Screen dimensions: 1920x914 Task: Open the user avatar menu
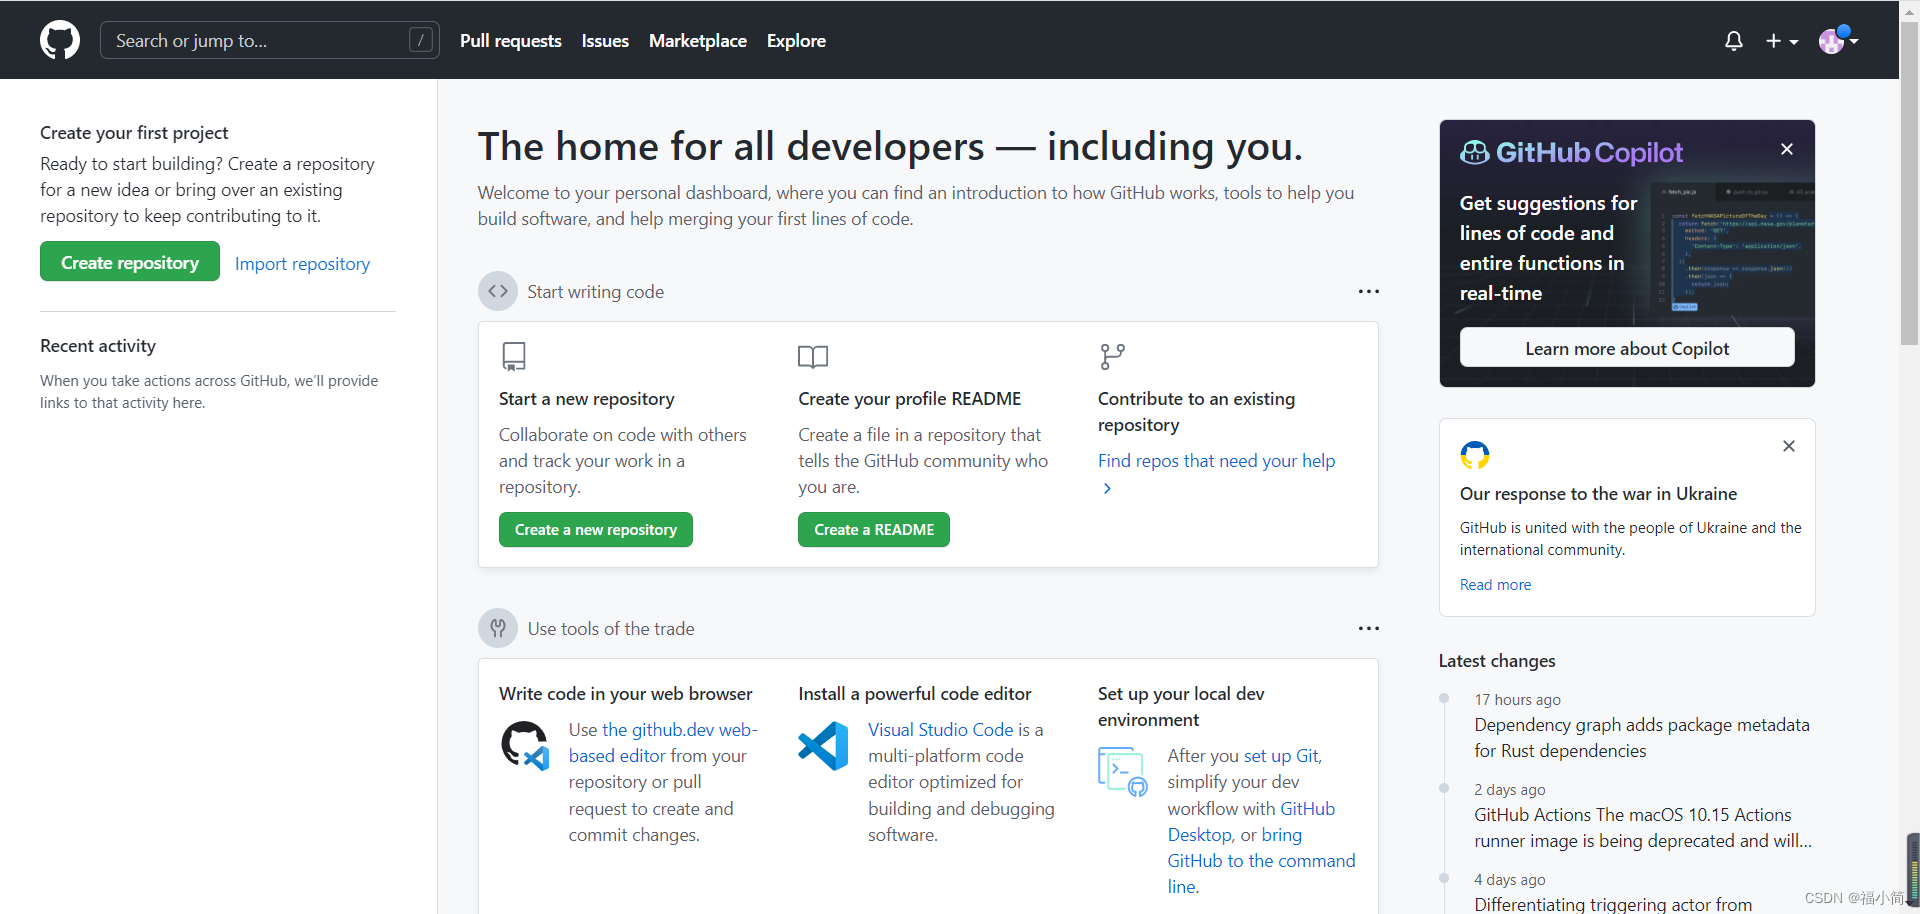1838,40
